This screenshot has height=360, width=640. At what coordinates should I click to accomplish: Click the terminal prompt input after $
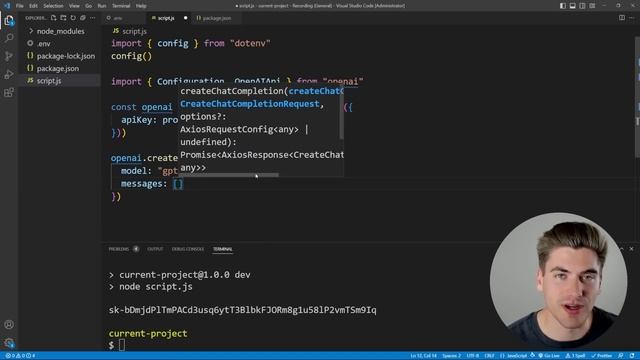coord(122,345)
